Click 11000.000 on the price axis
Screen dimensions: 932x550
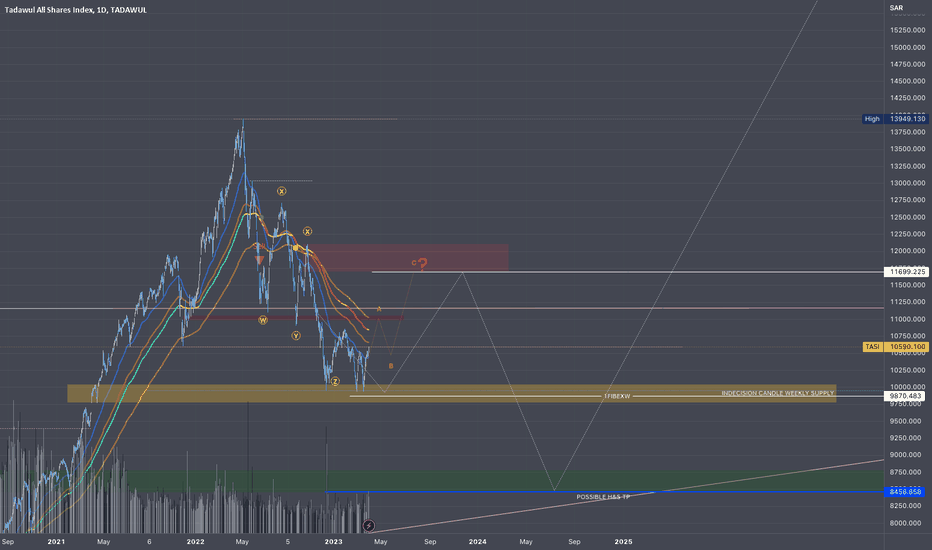coord(907,319)
